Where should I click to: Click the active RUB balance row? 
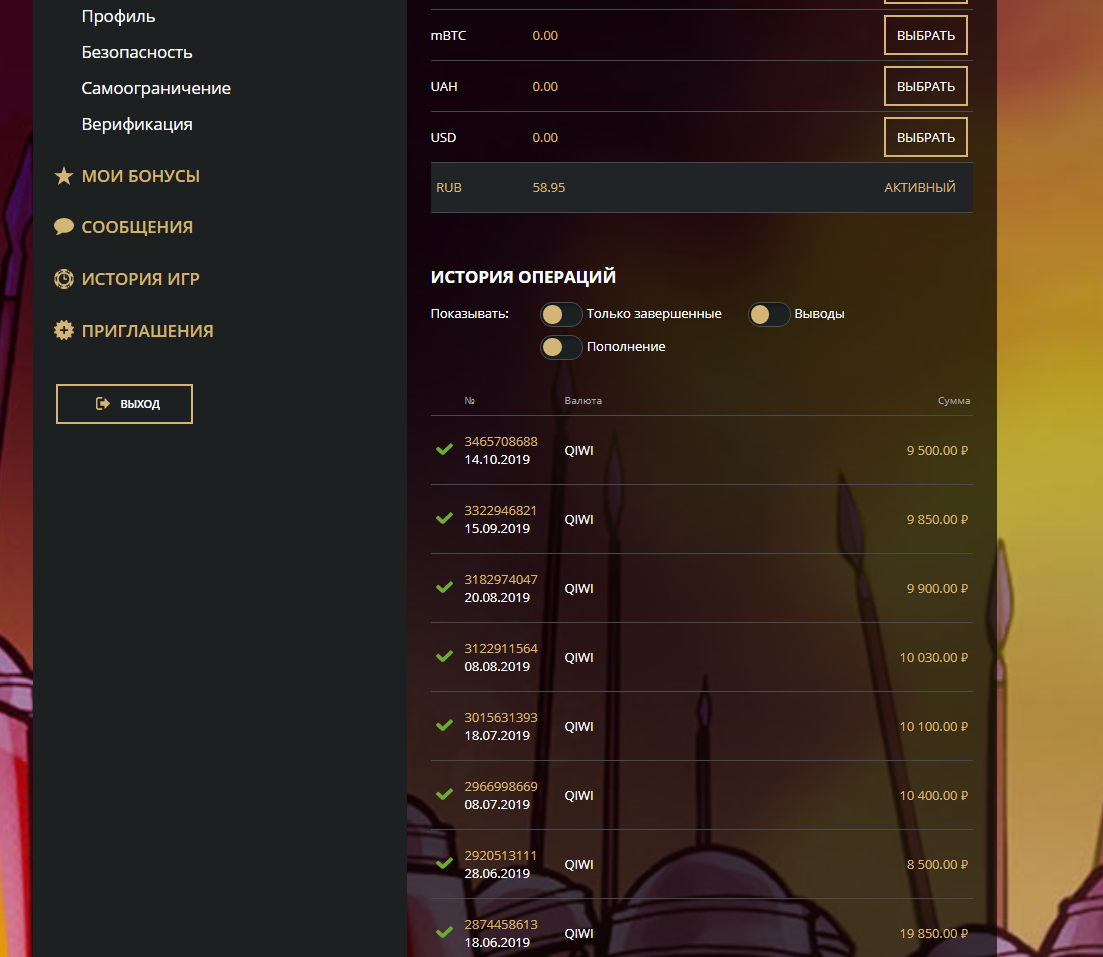coord(701,187)
